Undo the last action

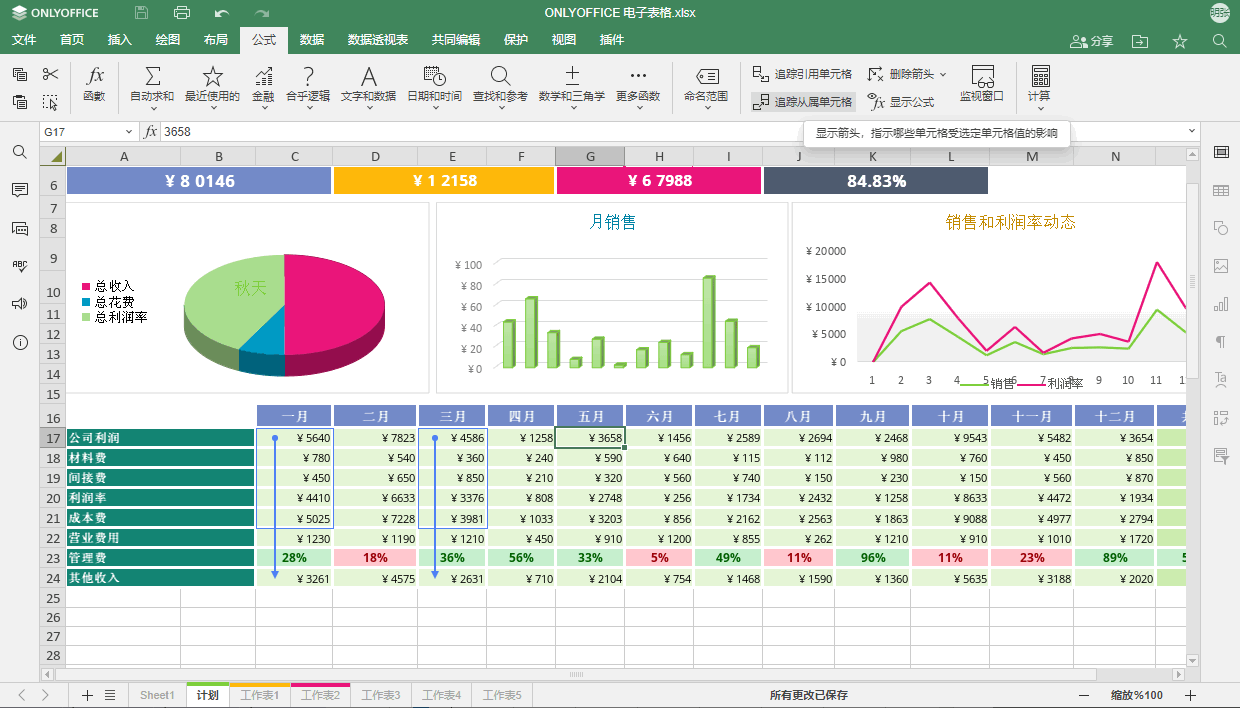222,13
